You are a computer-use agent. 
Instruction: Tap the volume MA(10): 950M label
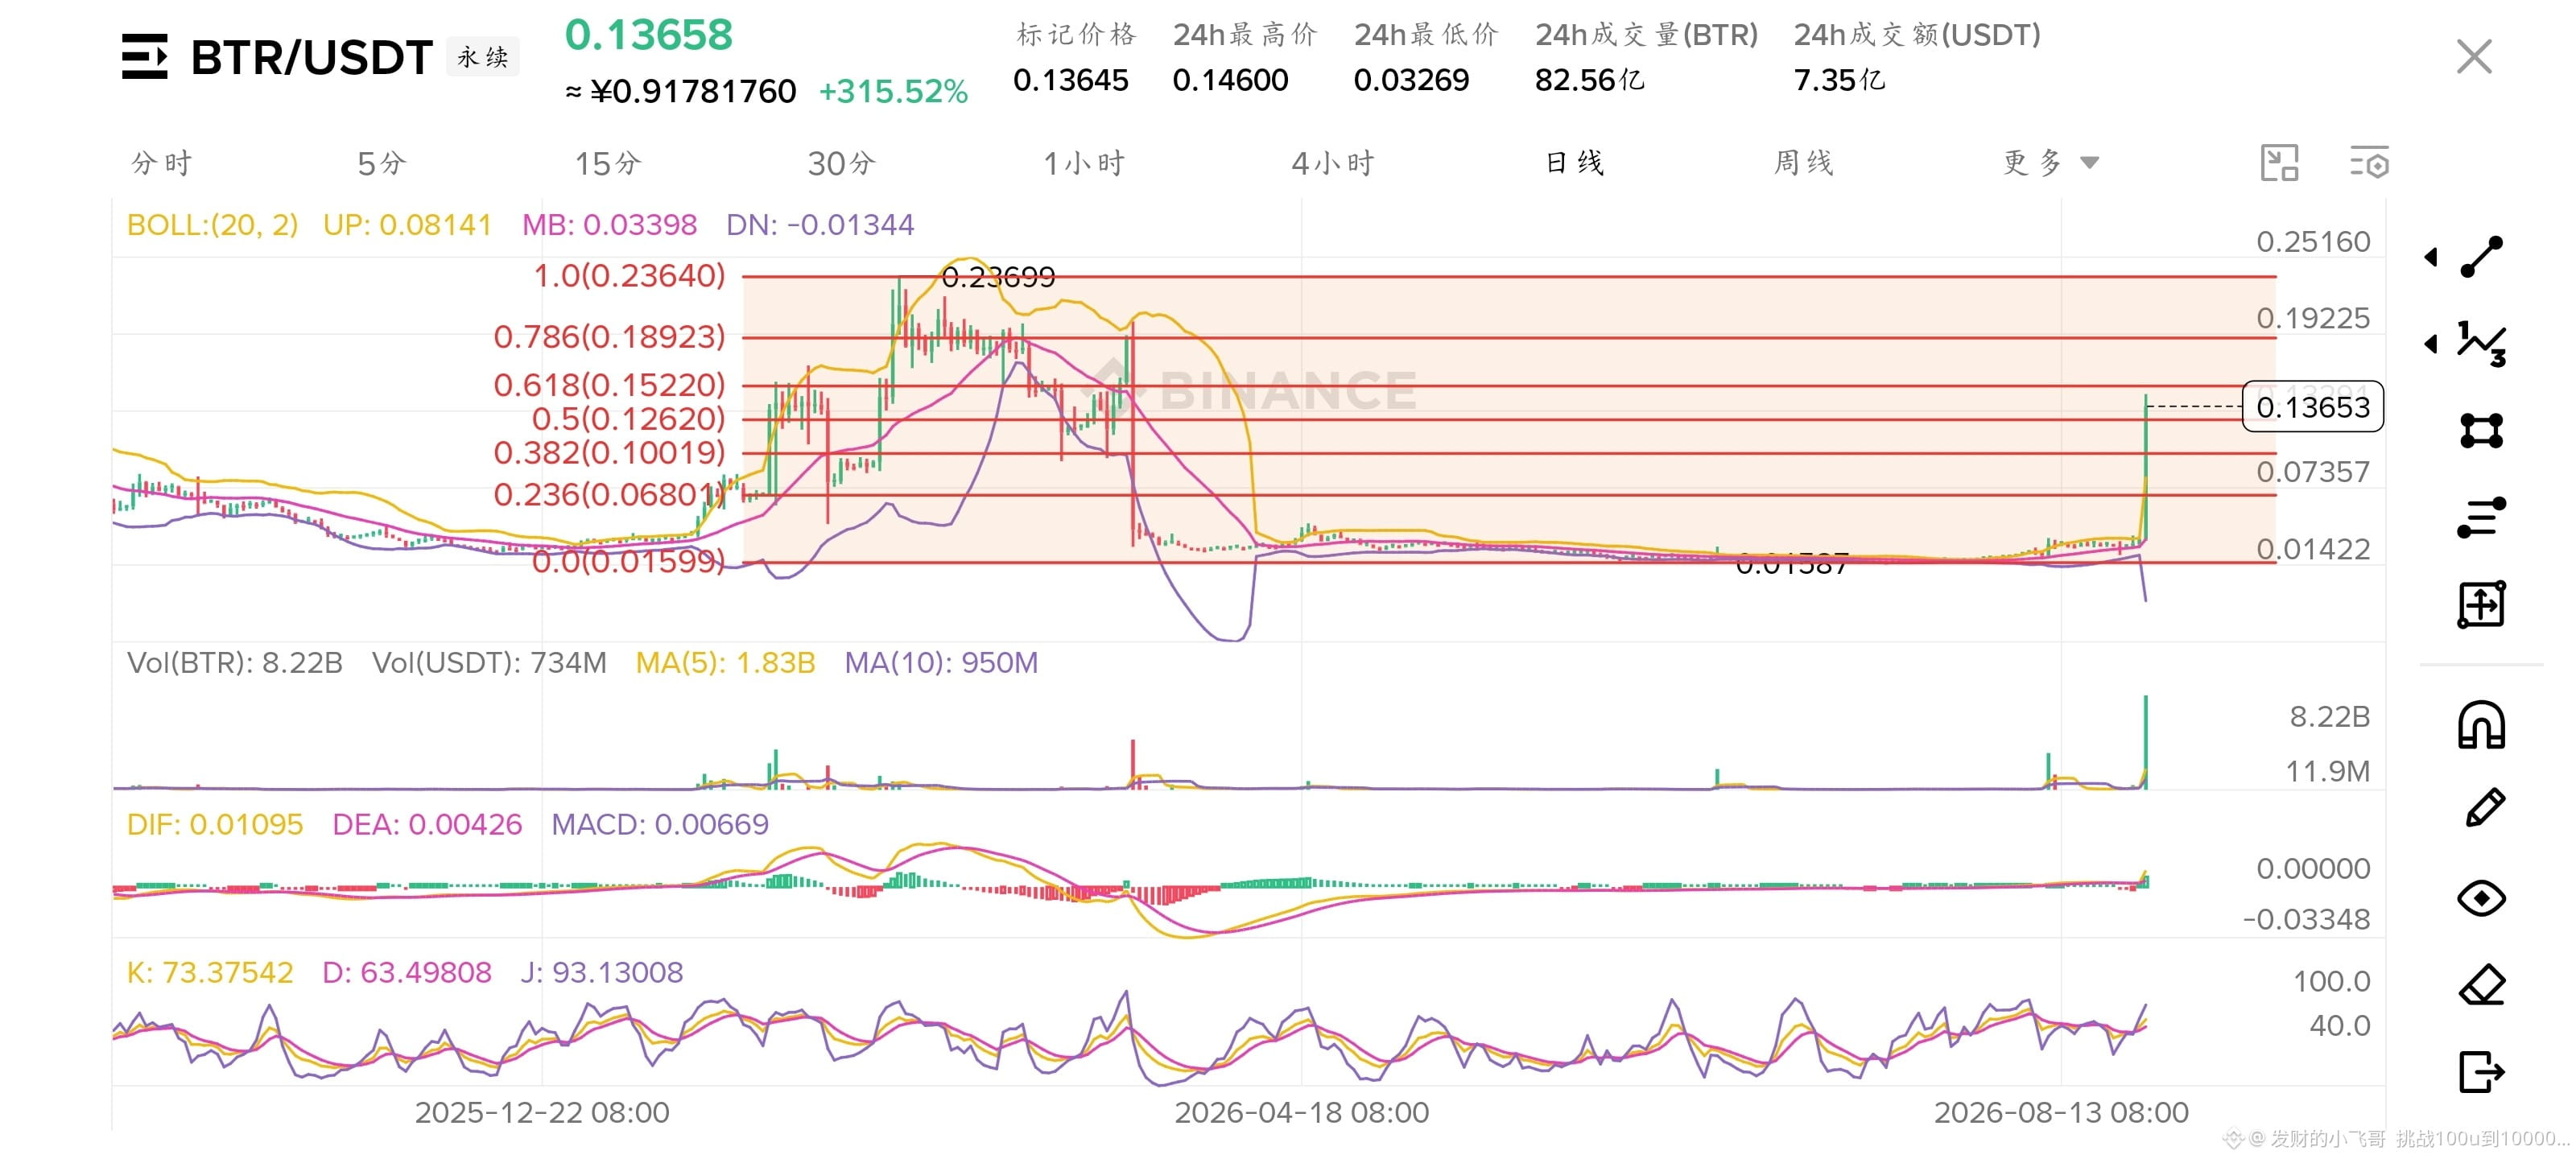941,663
